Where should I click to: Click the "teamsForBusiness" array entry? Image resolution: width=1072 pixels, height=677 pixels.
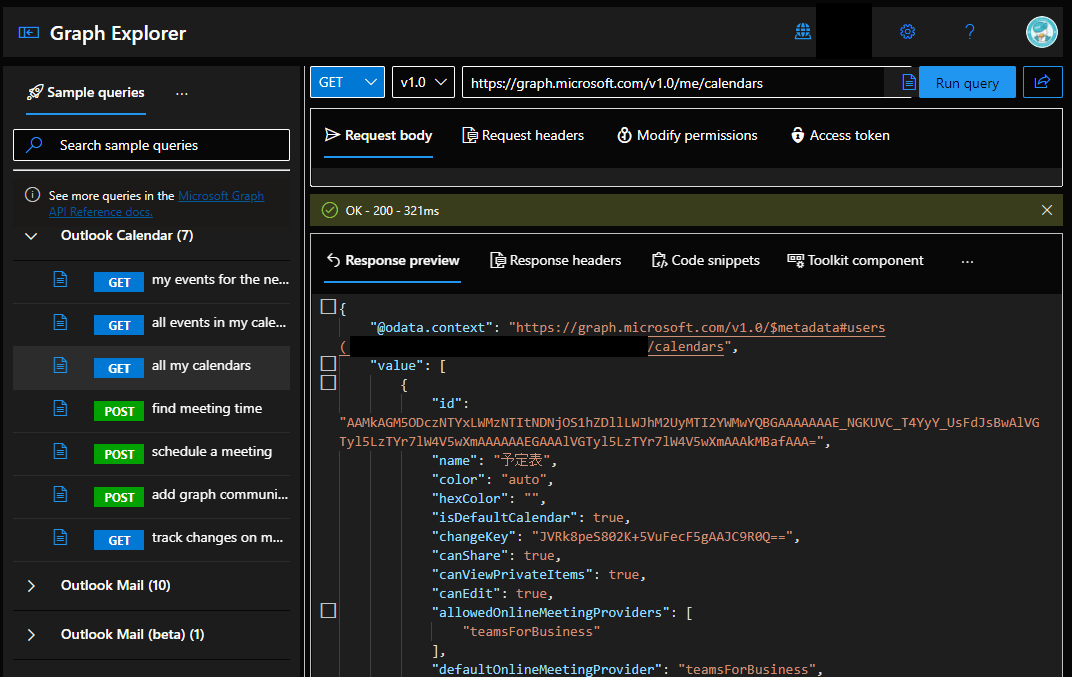coord(531,632)
